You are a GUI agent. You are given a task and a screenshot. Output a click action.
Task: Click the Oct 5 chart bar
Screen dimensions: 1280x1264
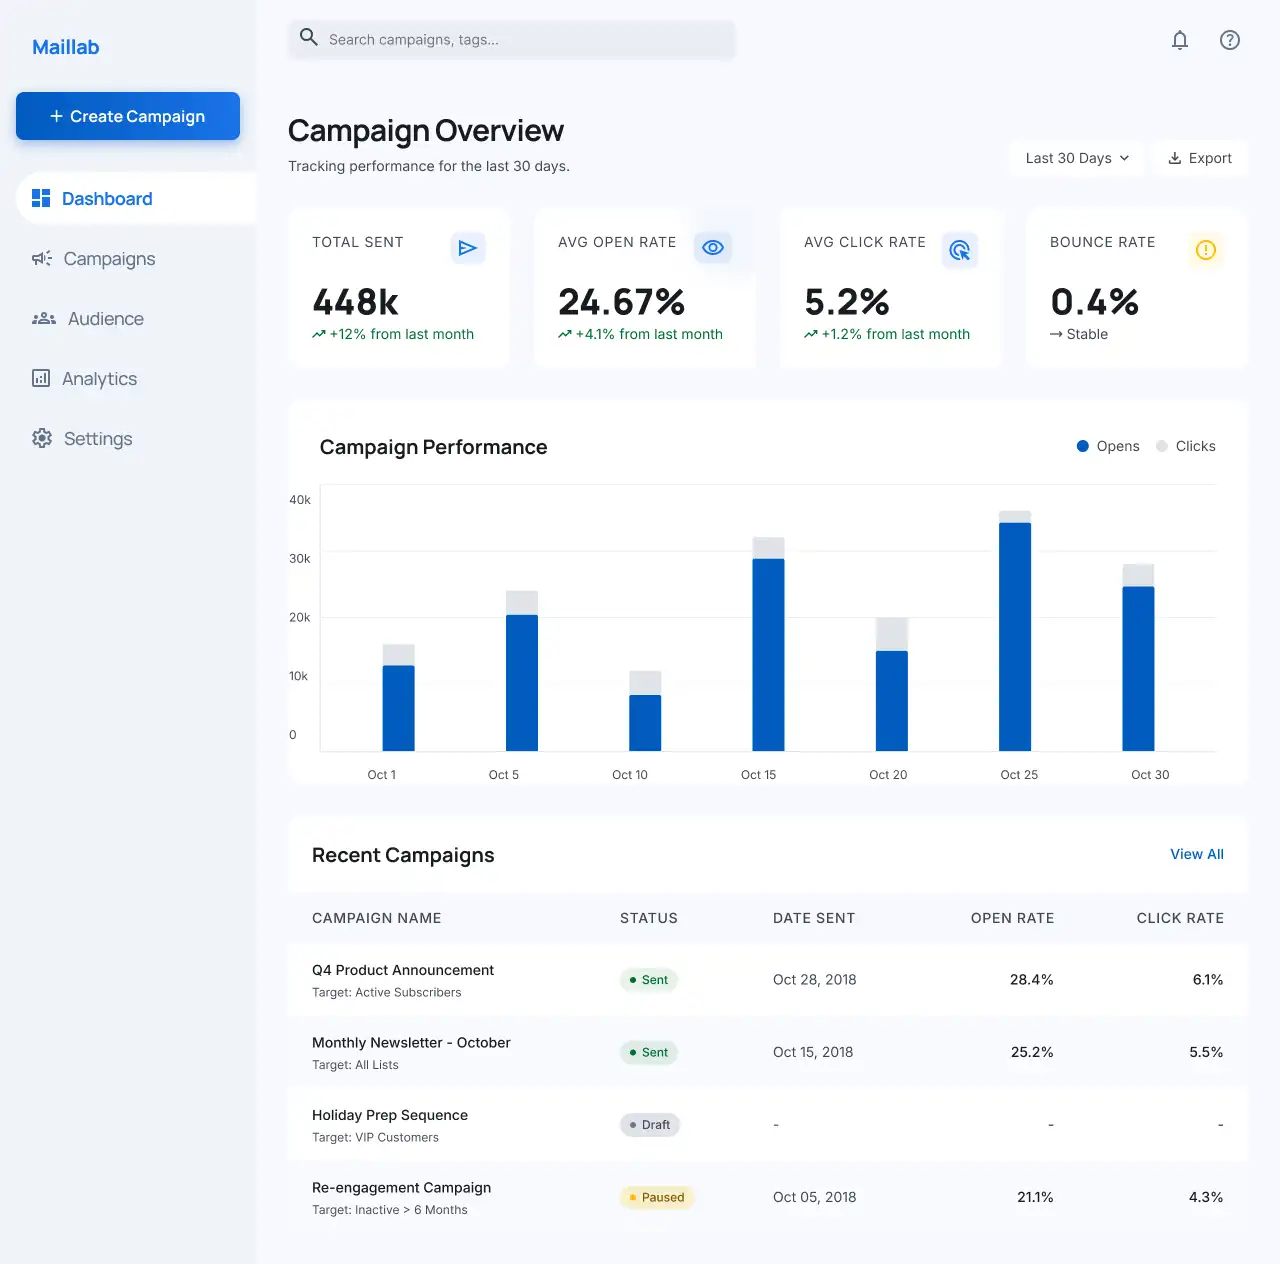pos(522,671)
